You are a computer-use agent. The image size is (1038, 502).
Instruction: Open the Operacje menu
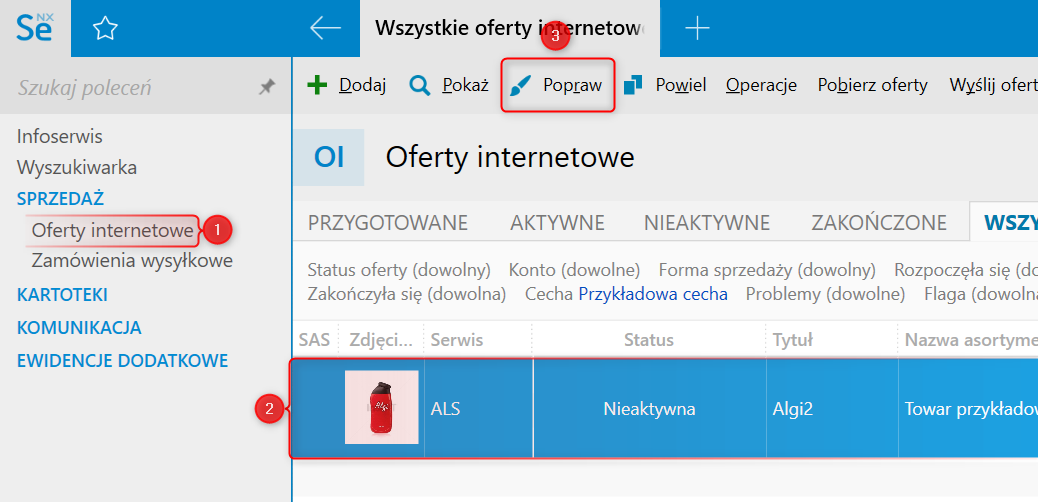pos(761,85)
